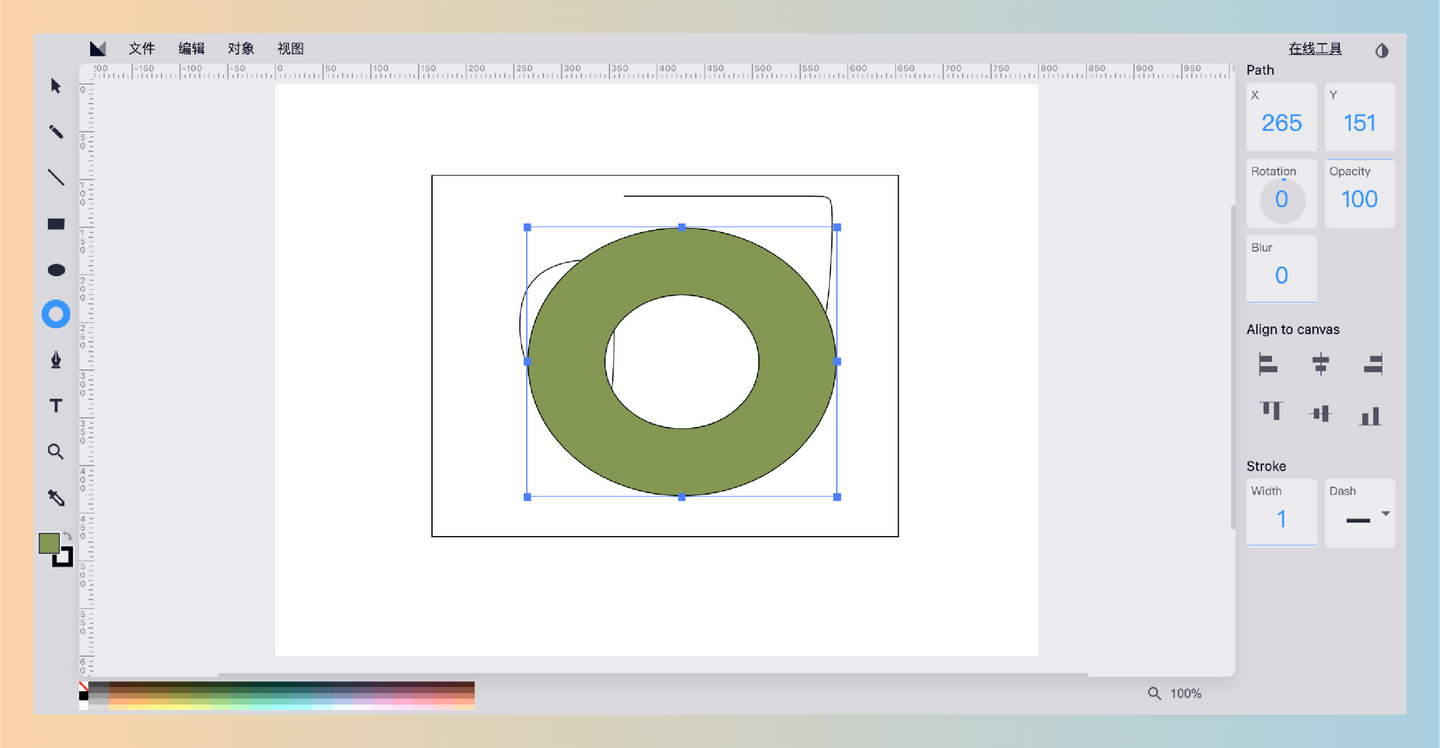Swap fill and stroke colors

pos(68,536)
